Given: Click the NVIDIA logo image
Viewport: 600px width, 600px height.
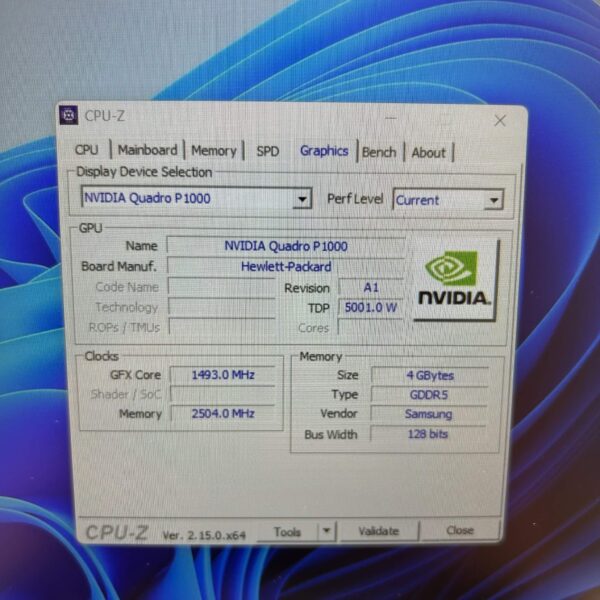Looking at the screenshot, I should click(455, 279).
